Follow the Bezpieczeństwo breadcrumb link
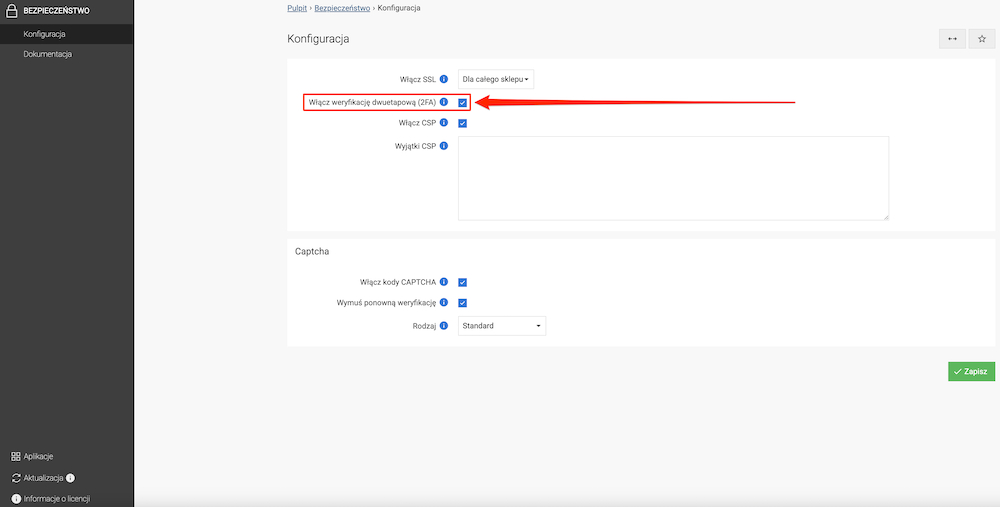Screen dimensions: 1000x507 342,8
